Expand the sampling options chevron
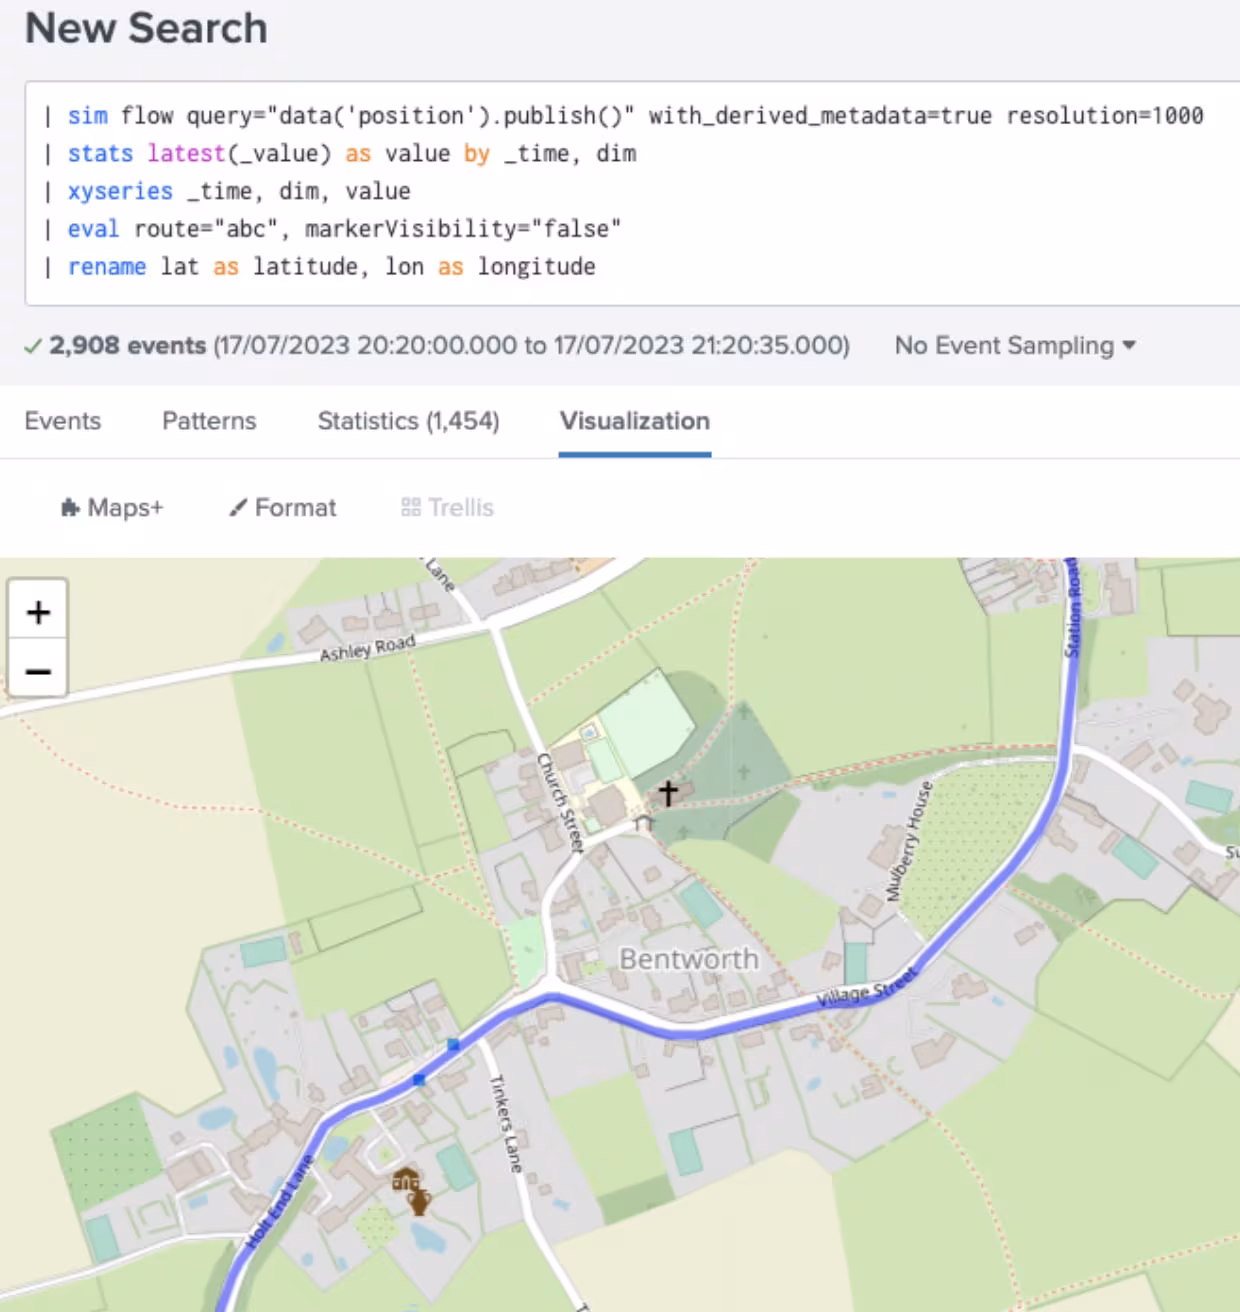This screenshot has width=1240, height=1312. point(1129,346)
